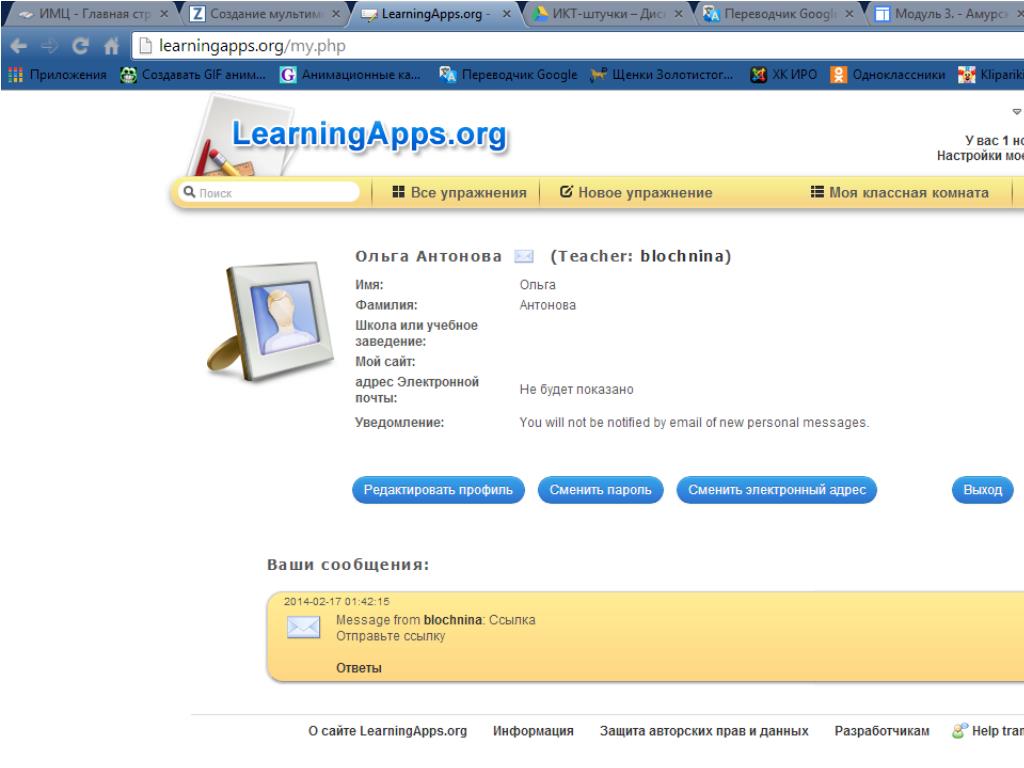
Task: Open Kliparik bookmark
Action: [991, 74]
